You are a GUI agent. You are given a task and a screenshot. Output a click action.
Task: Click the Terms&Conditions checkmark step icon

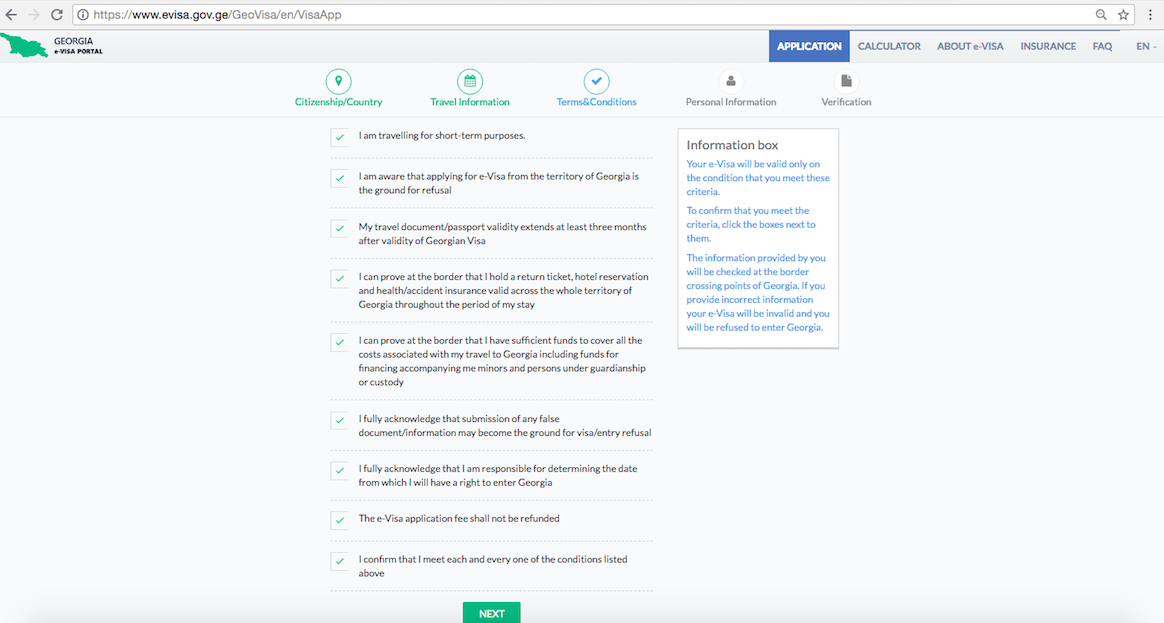596,81
